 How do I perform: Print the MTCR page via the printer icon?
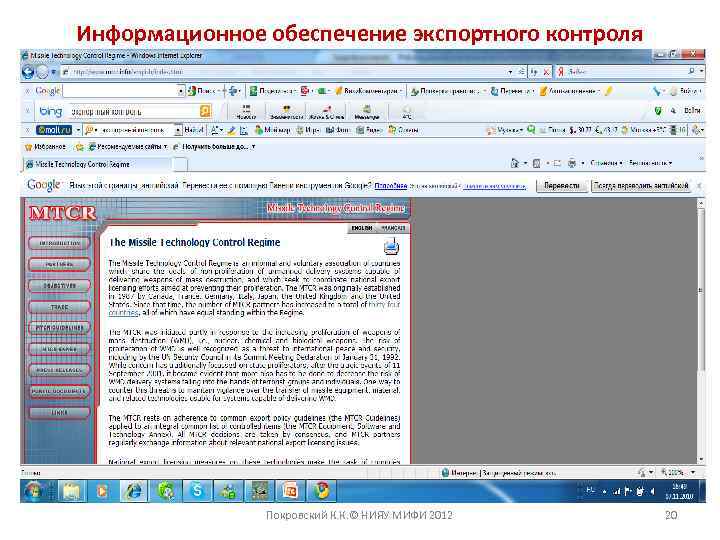pyautogui.click(x=391, y=247)
